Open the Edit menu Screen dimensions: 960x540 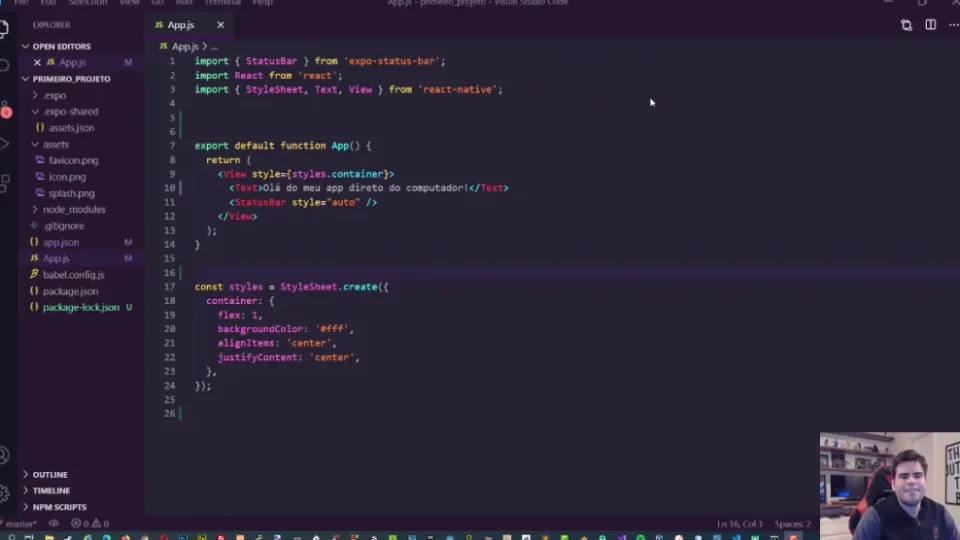click(x=48, y=2)
